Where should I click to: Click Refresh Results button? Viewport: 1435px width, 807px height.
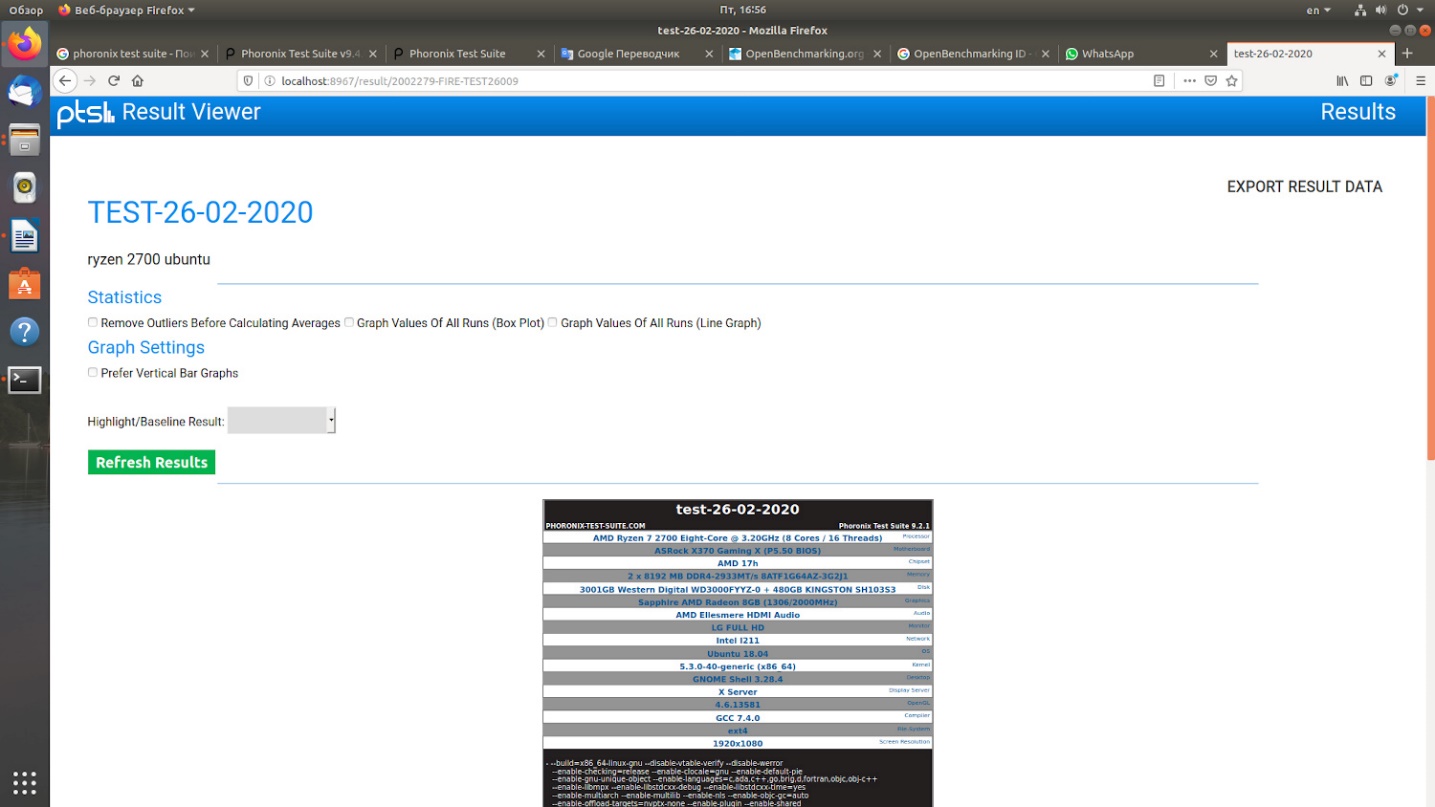[151, 462]
